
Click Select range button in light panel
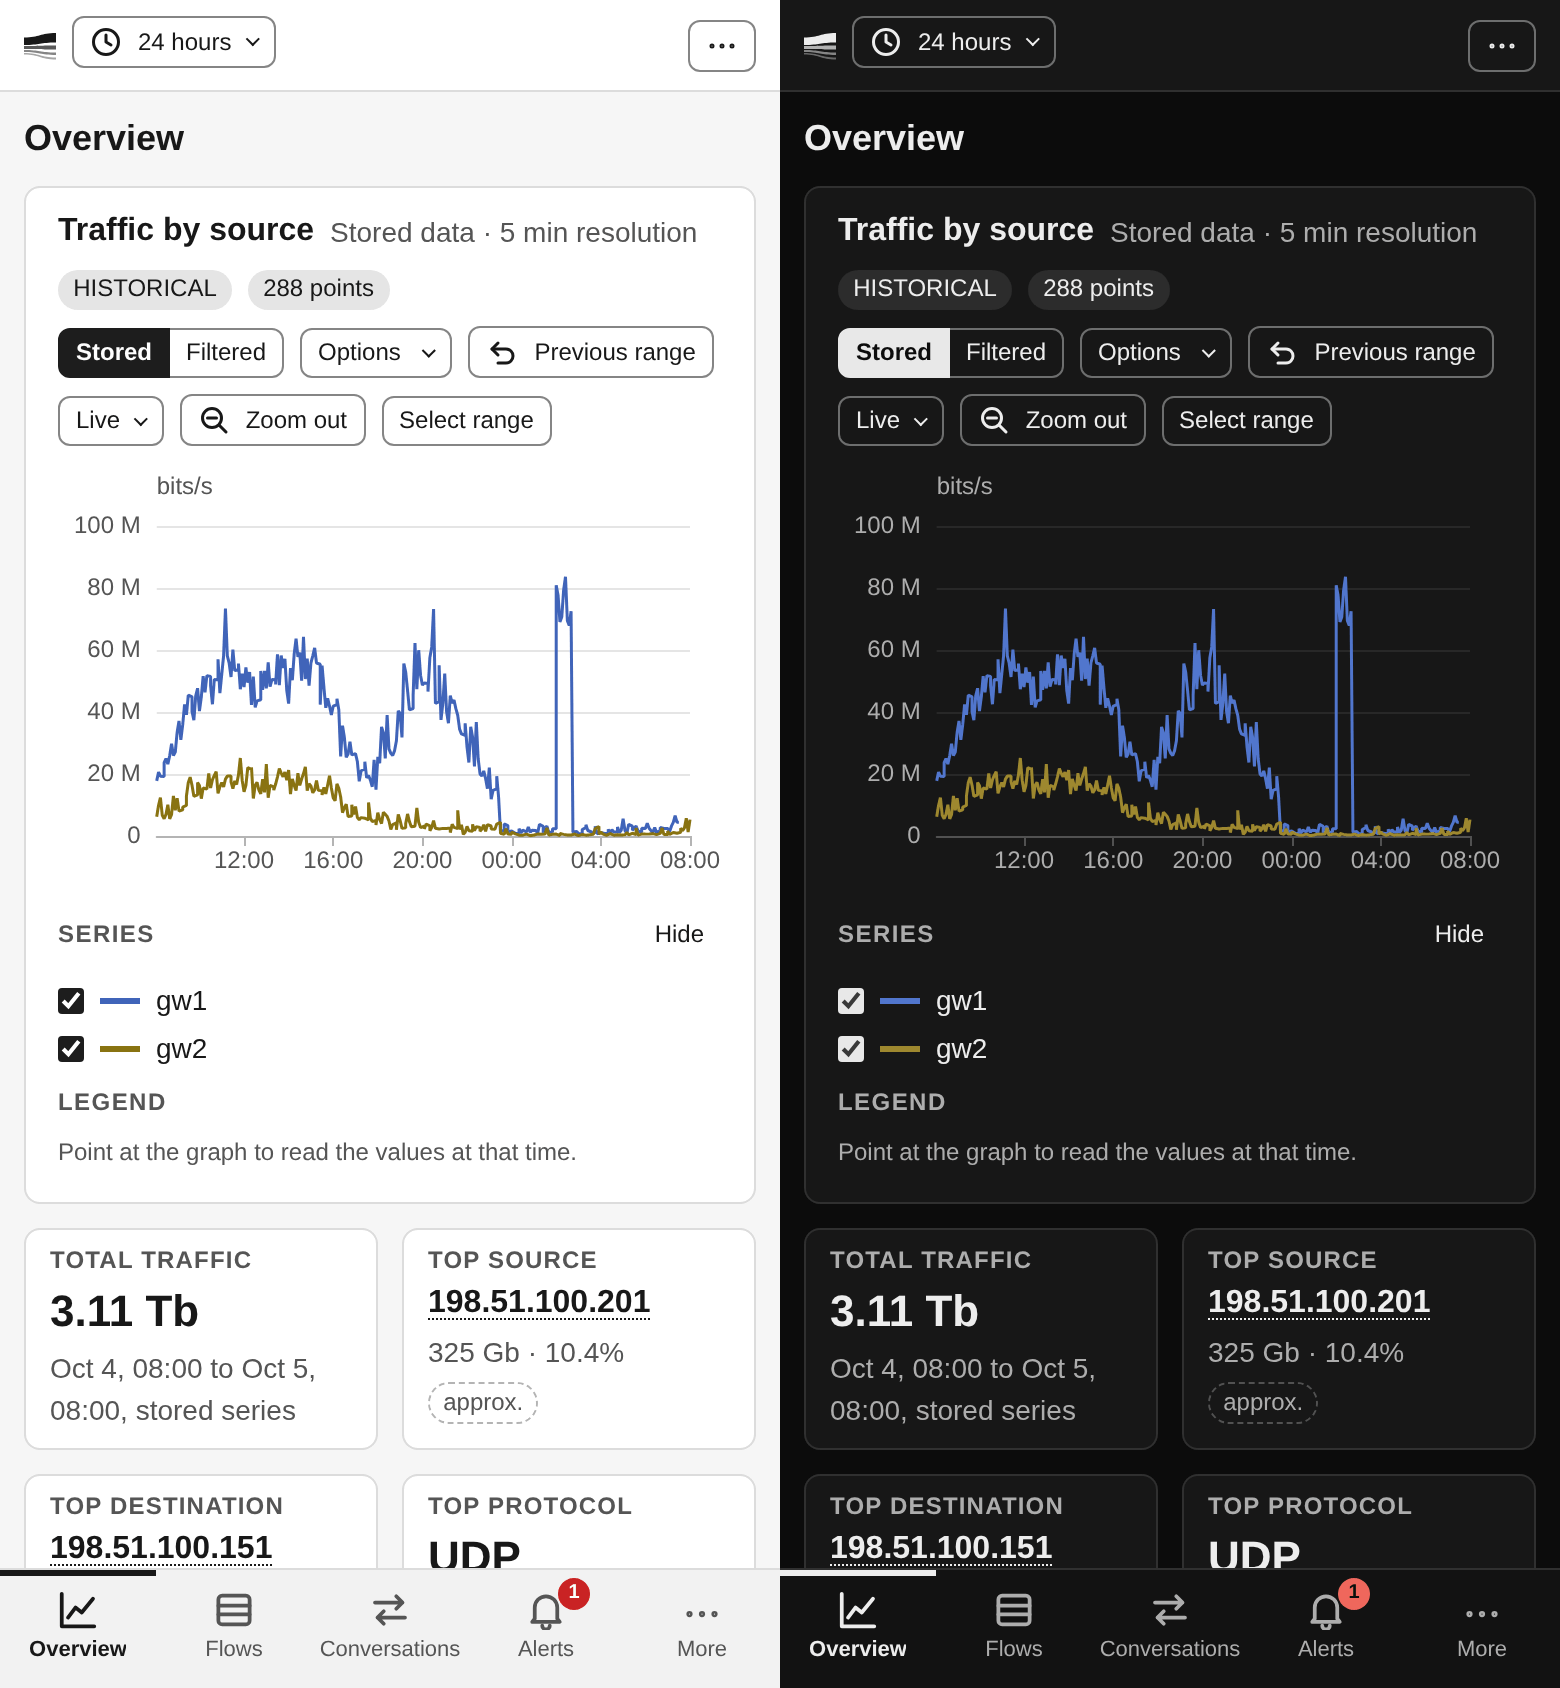466,420
